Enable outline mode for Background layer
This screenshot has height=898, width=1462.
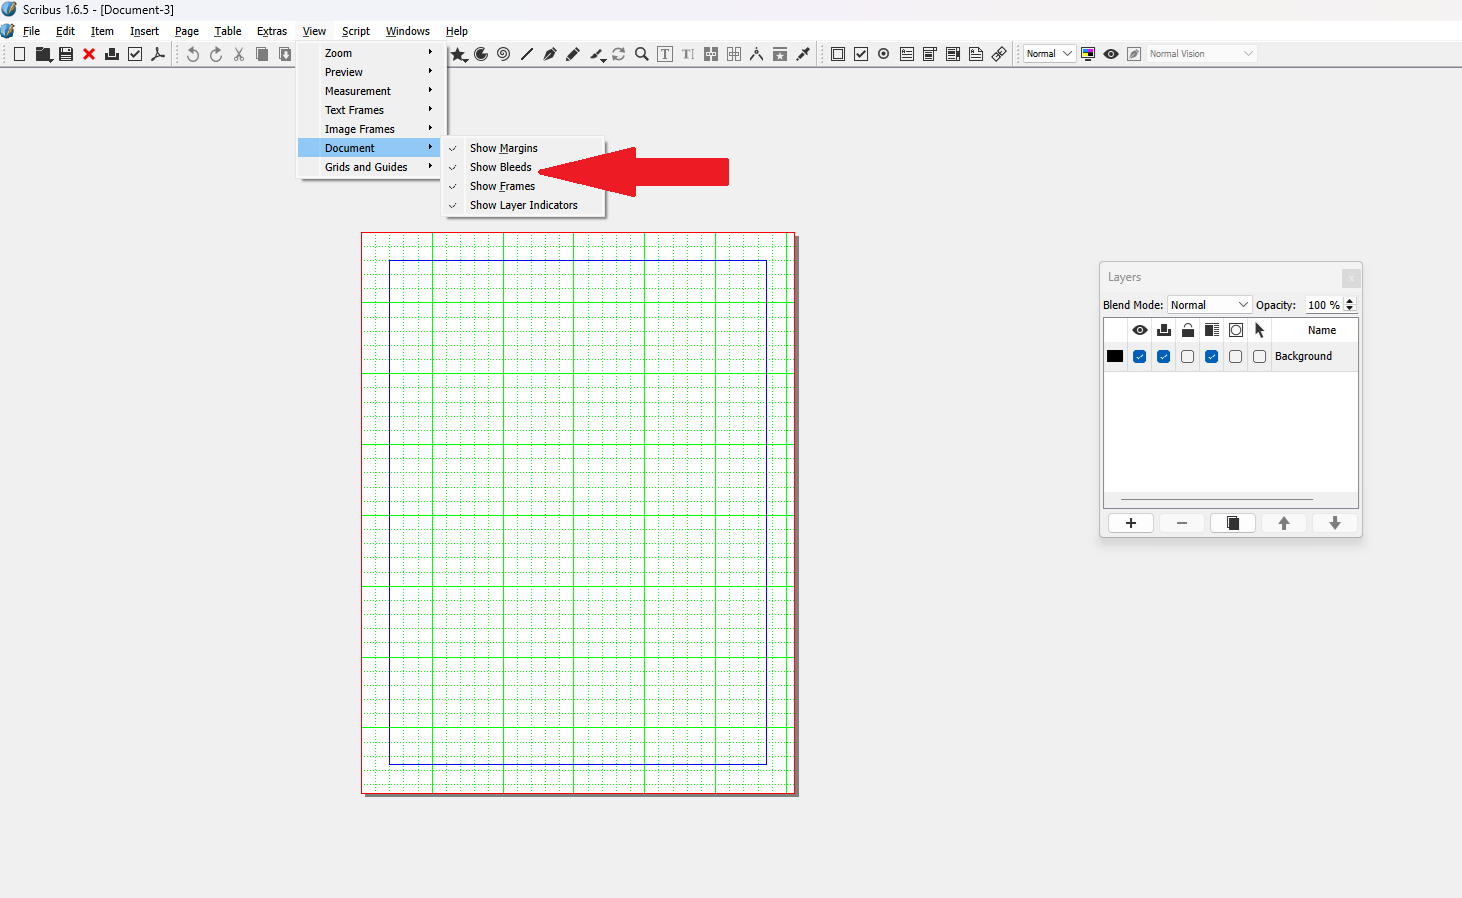click(1236, 357)
